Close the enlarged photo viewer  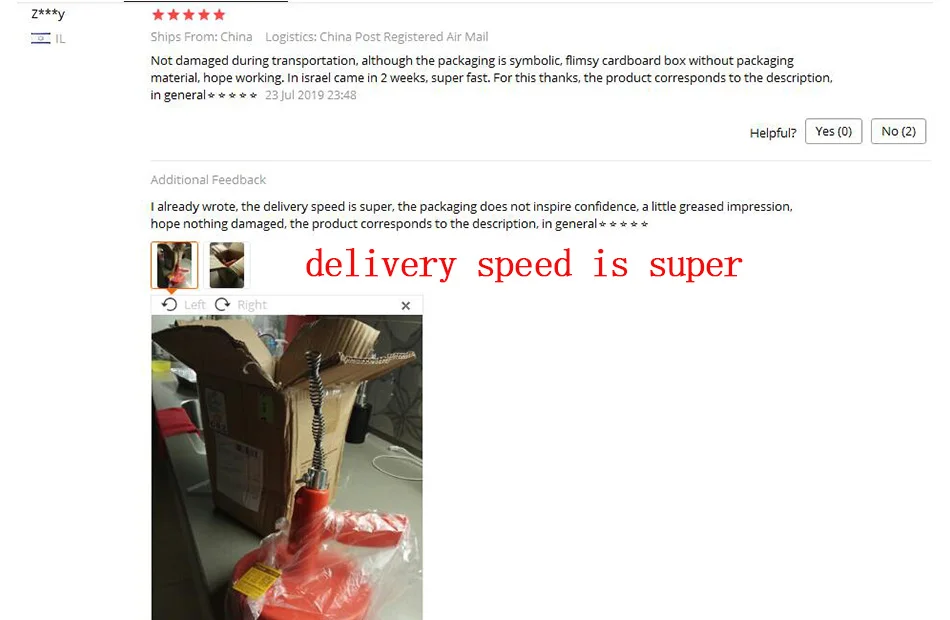coord(406,305)
